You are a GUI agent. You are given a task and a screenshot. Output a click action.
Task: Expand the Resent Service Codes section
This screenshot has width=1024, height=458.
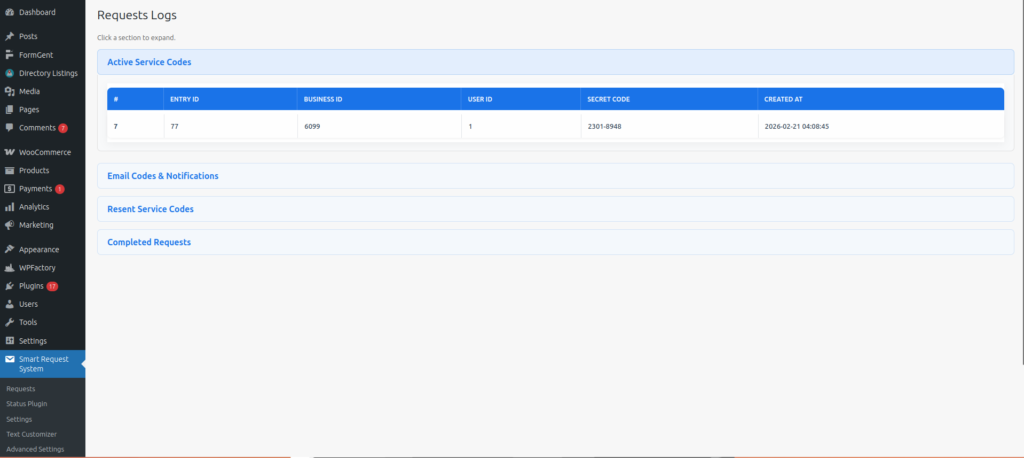pyautogui.click(x=150, y=209)
